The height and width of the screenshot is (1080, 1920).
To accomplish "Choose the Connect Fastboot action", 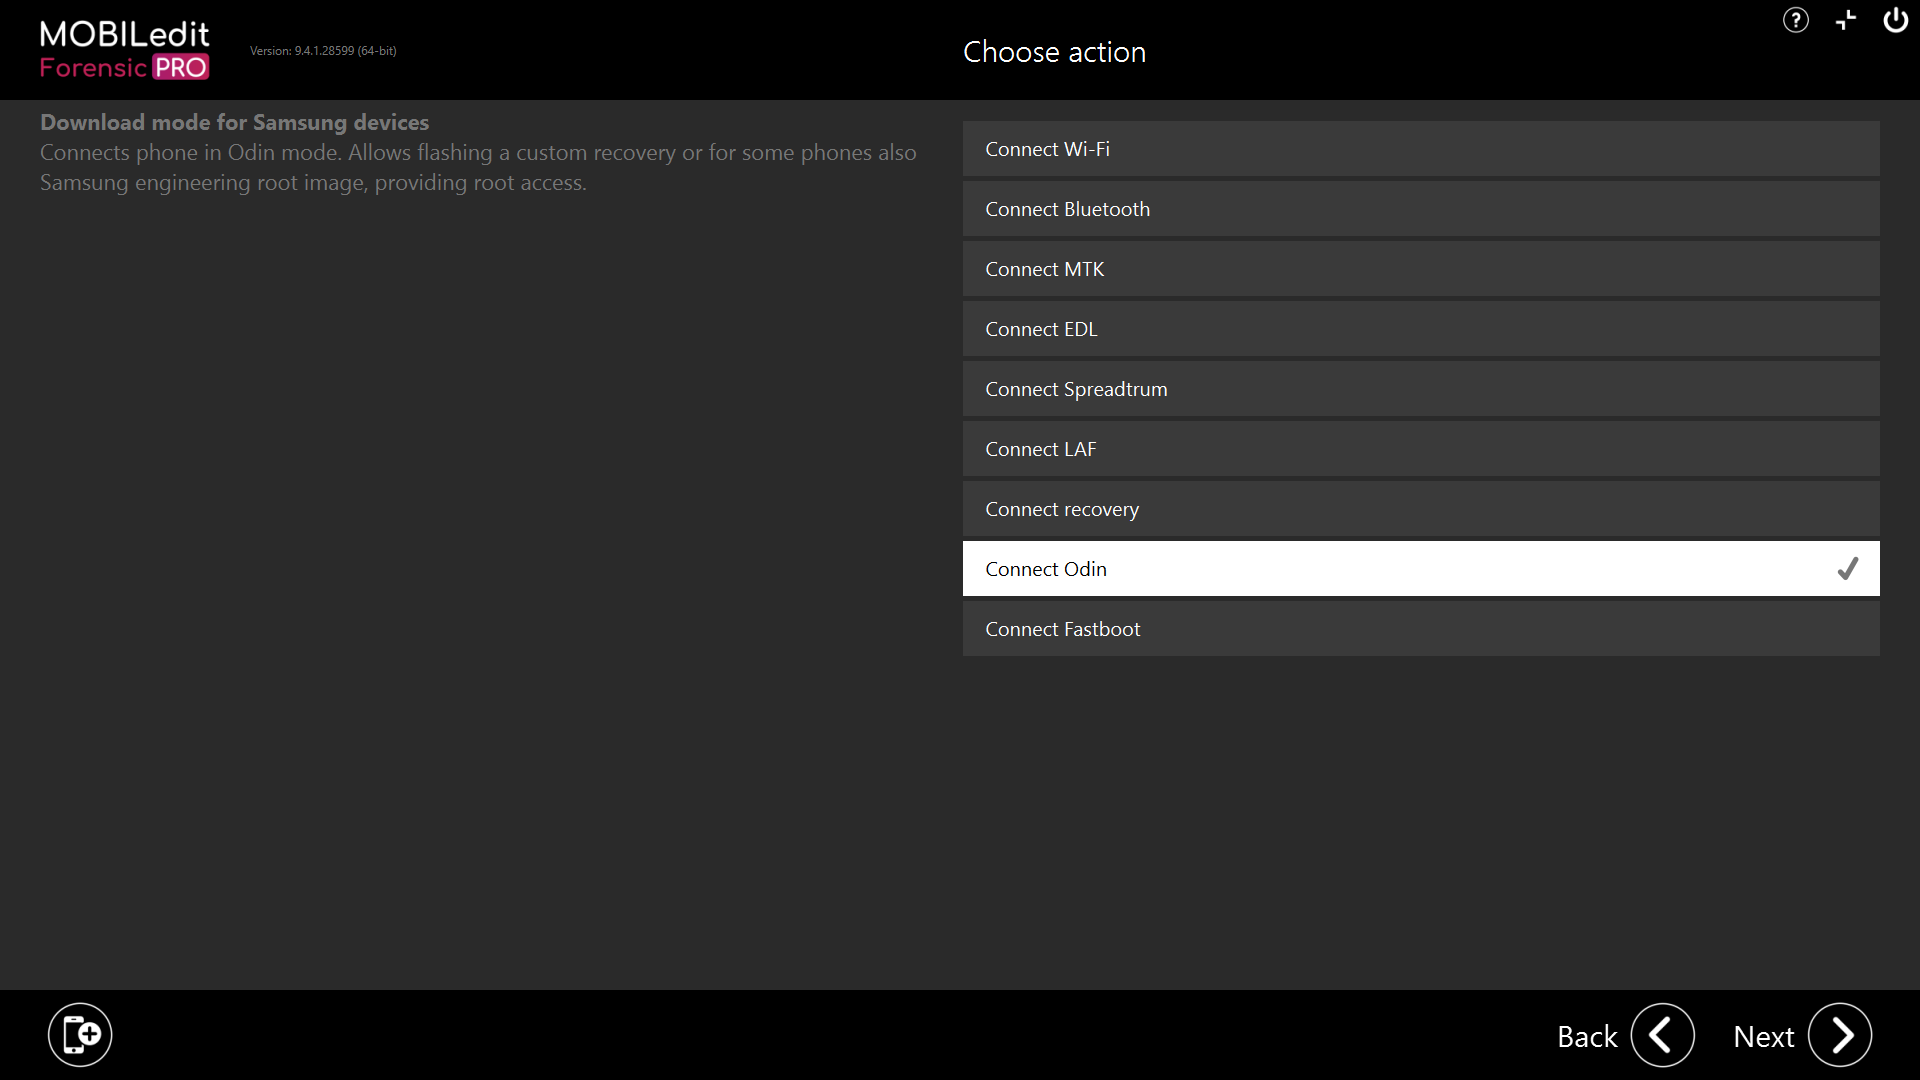I will click(1420, 629).
